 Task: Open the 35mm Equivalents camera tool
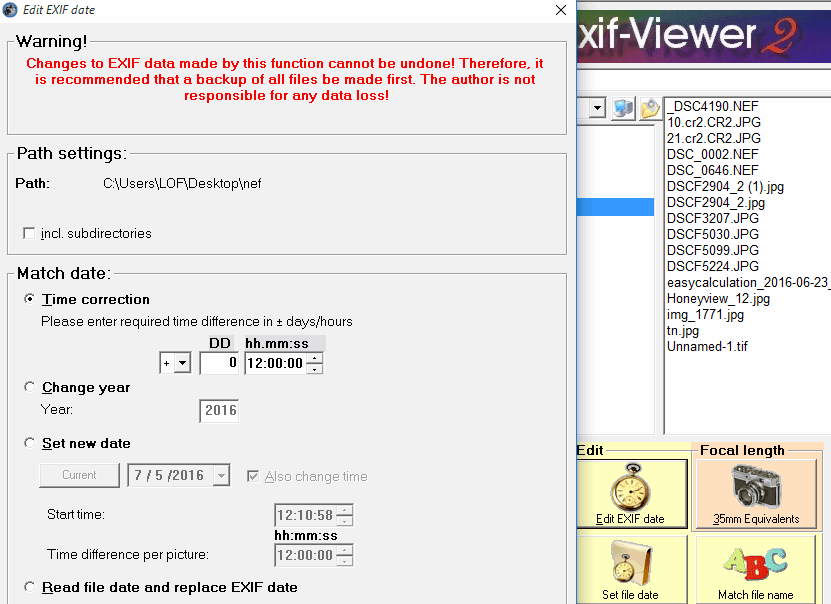(756, 494)
